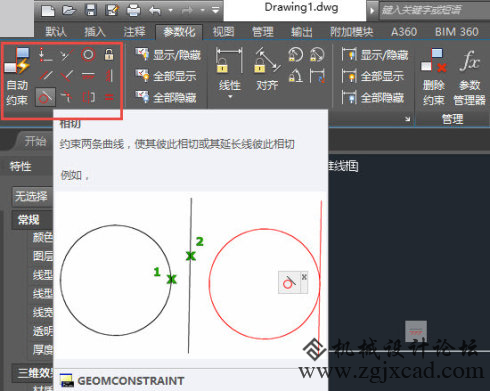Apply the equal constraint tool
This screenshot has width=491, height=392.
click(x=109, y=97)
